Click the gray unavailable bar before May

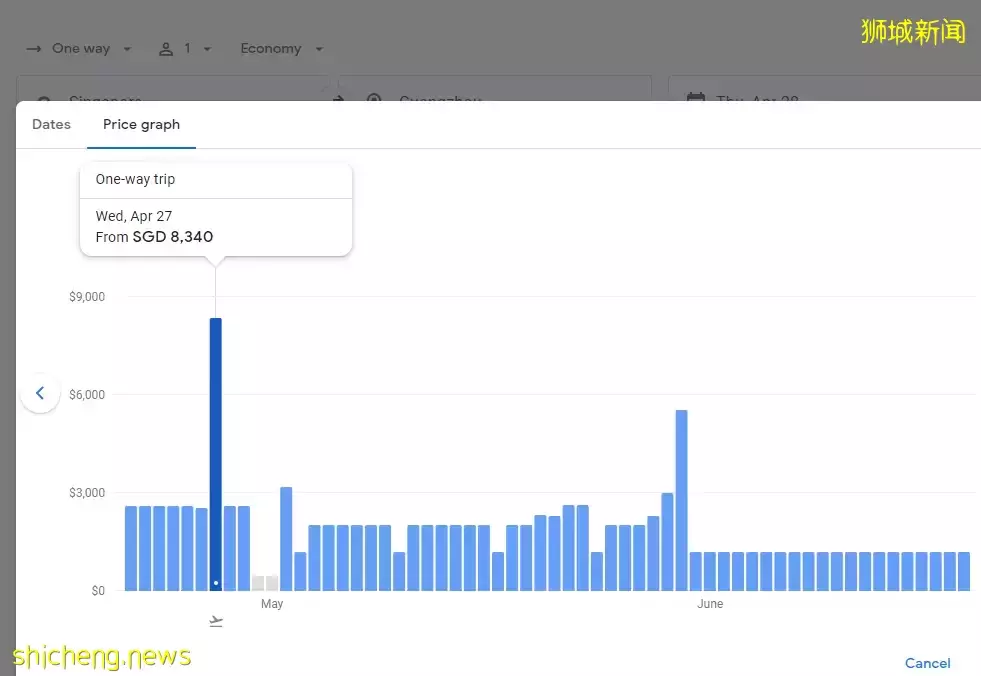pyautogui.click(x=258, y=583)
